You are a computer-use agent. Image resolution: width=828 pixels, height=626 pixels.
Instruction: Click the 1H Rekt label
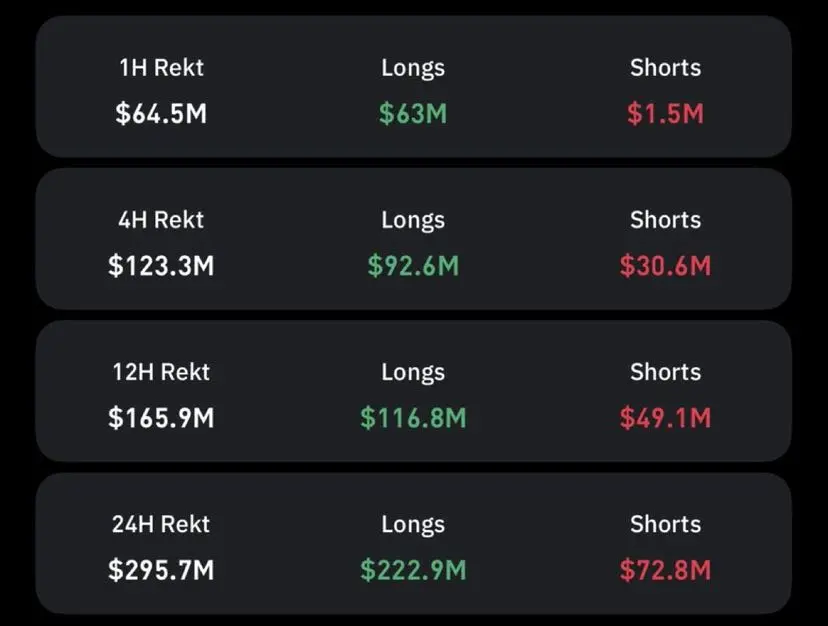coord(161,68)
